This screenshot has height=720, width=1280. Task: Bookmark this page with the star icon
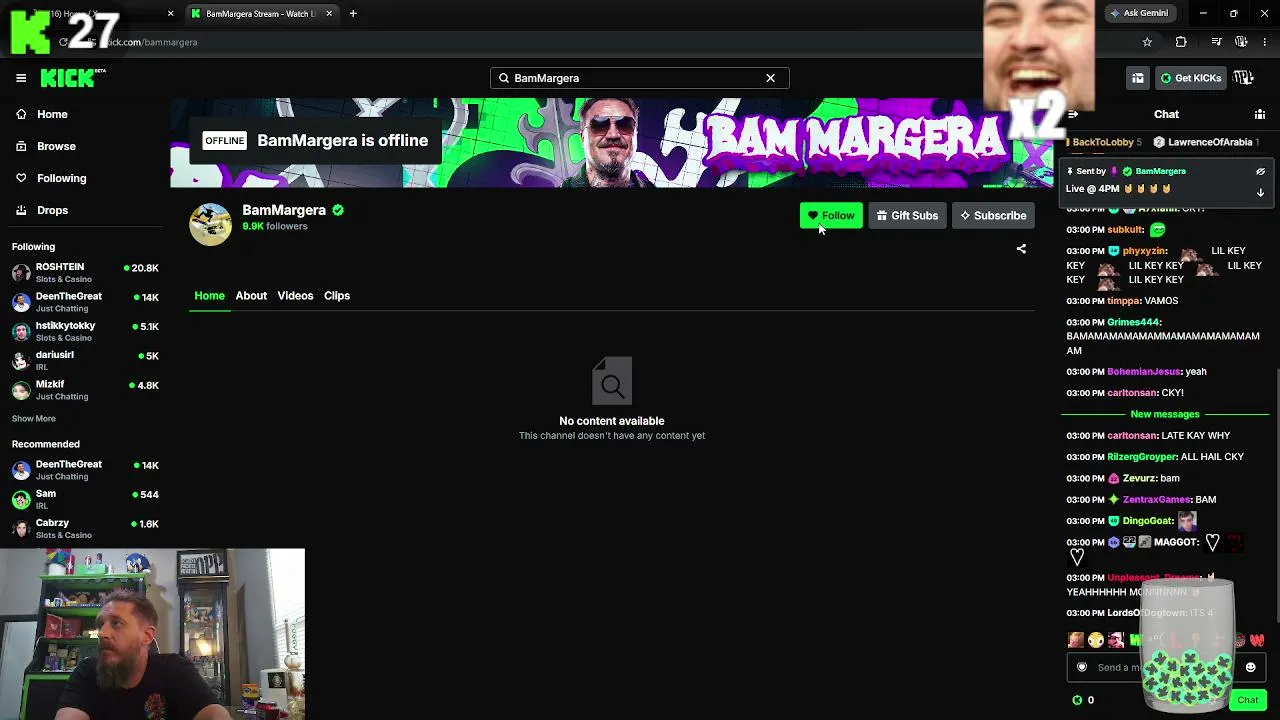pos(1147,42)
